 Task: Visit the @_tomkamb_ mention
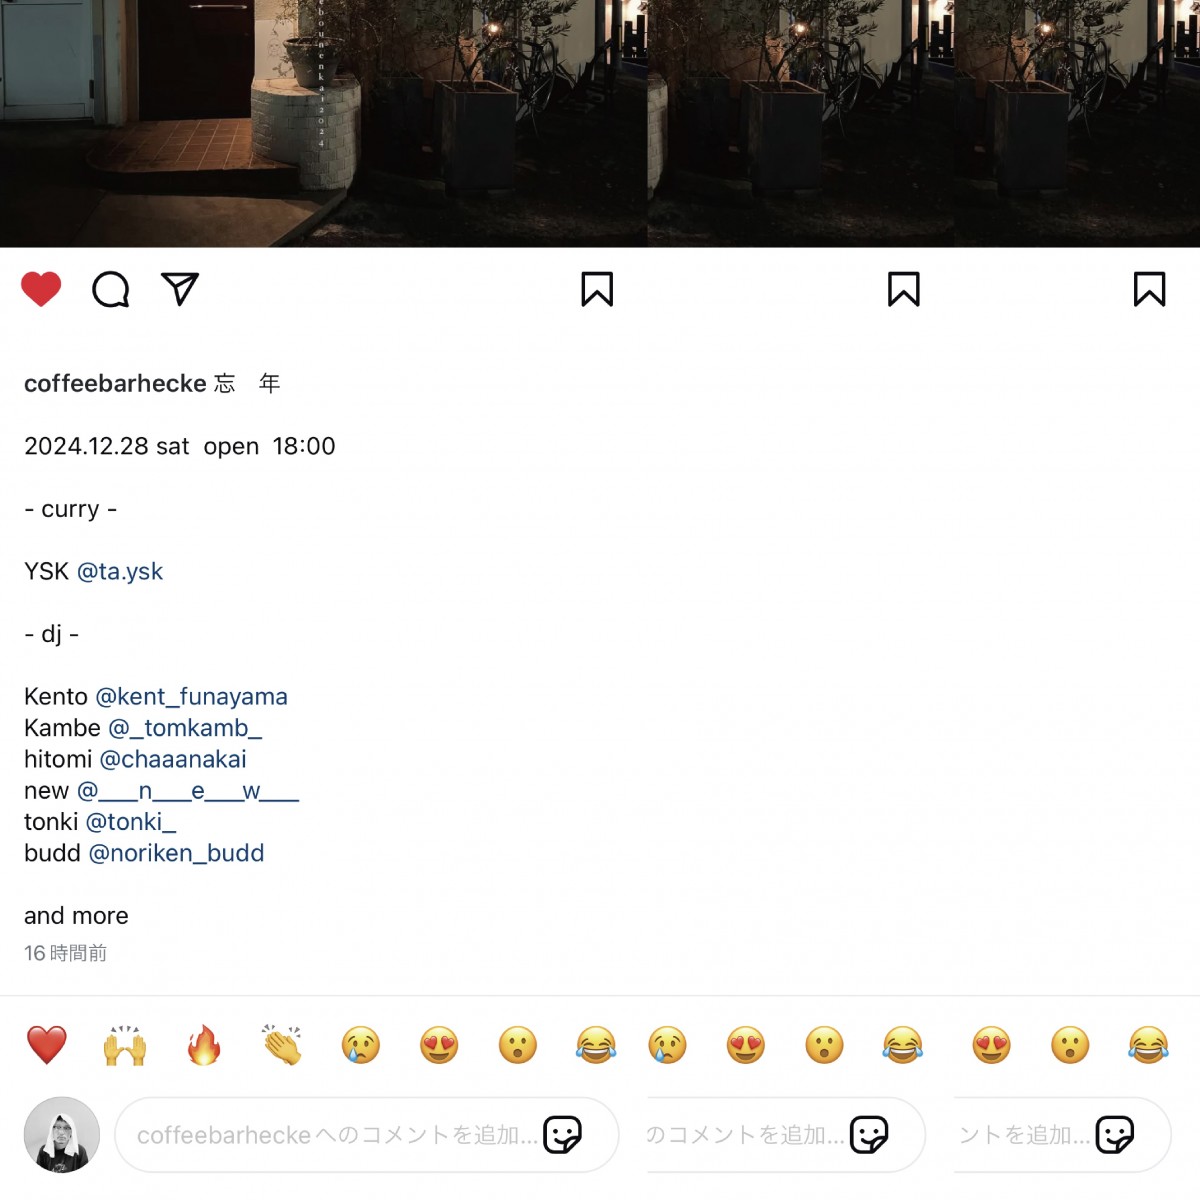(x=185, y=728)
